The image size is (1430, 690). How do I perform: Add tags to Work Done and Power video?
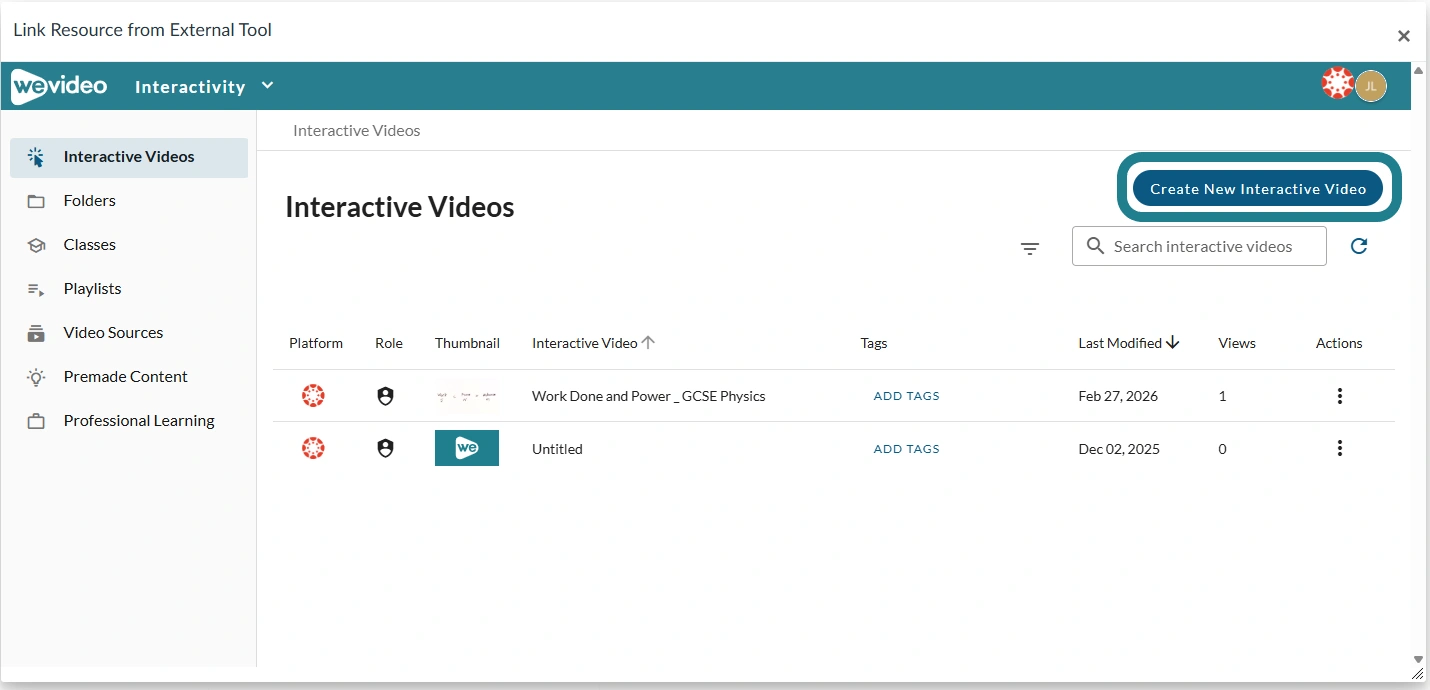[x=906, y=396]
